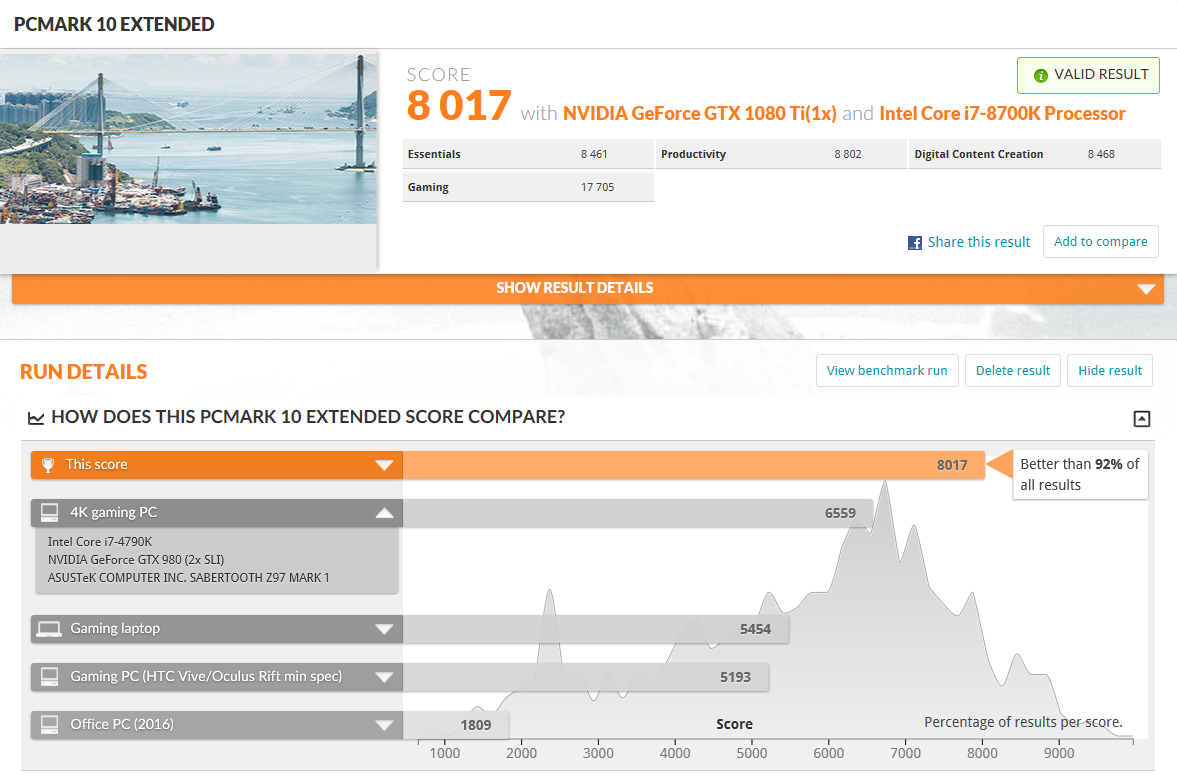Click the 5454 Gaming laptop bar
Viewport: 1177px width, 782px height.
pos(596,629)
